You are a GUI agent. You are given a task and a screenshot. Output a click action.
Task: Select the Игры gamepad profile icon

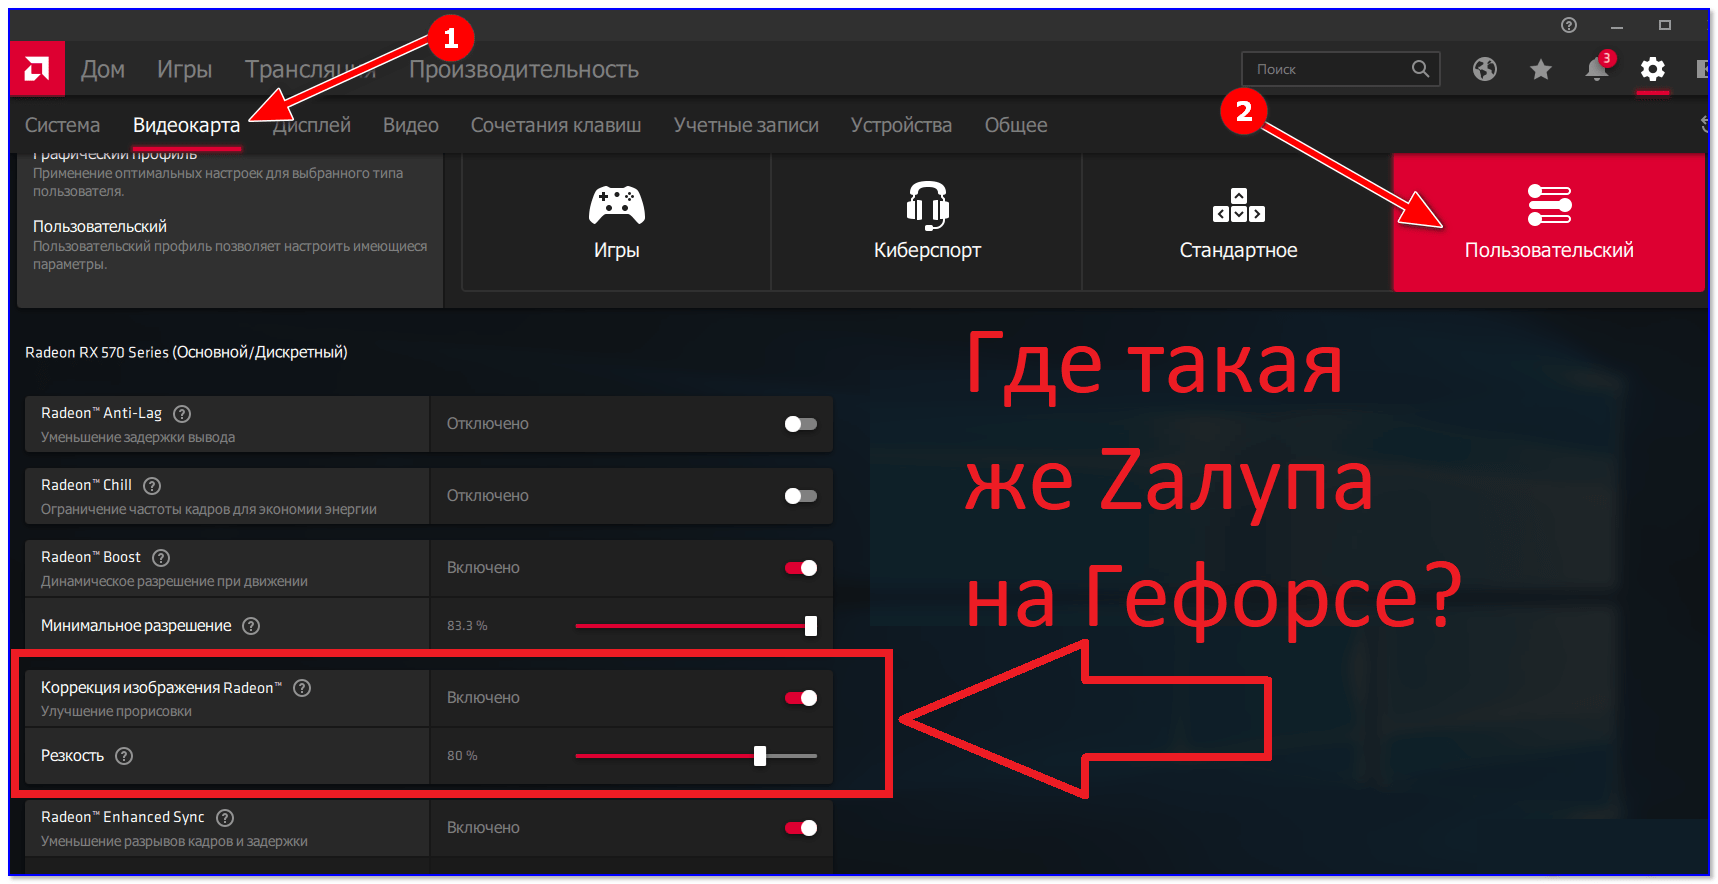click(x=617, y=205)
